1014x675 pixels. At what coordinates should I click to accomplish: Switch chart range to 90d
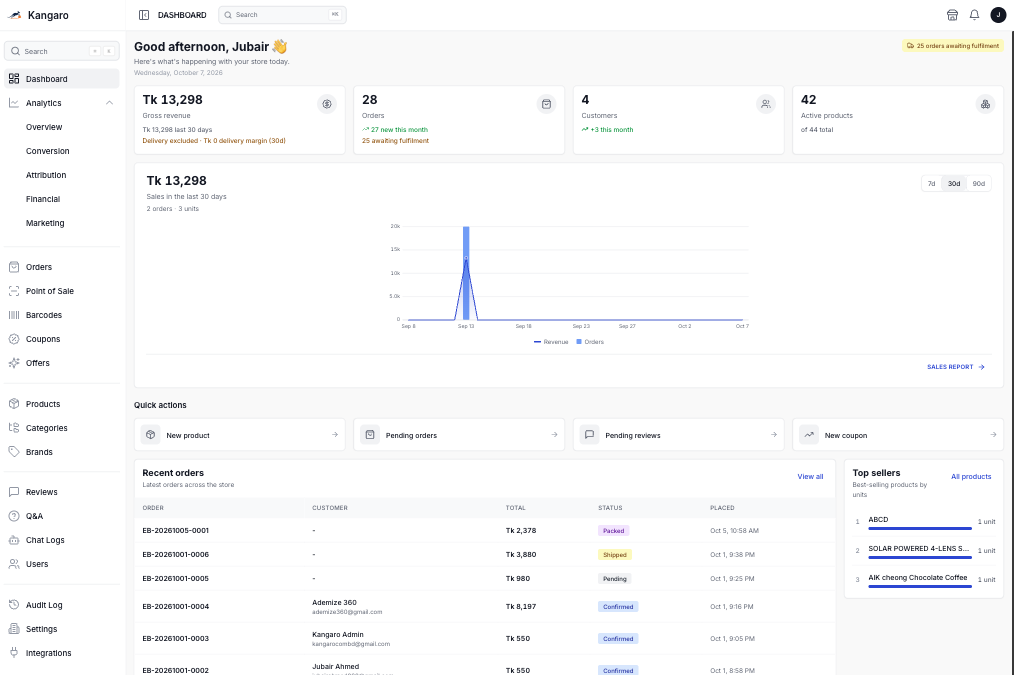[978, 184]
